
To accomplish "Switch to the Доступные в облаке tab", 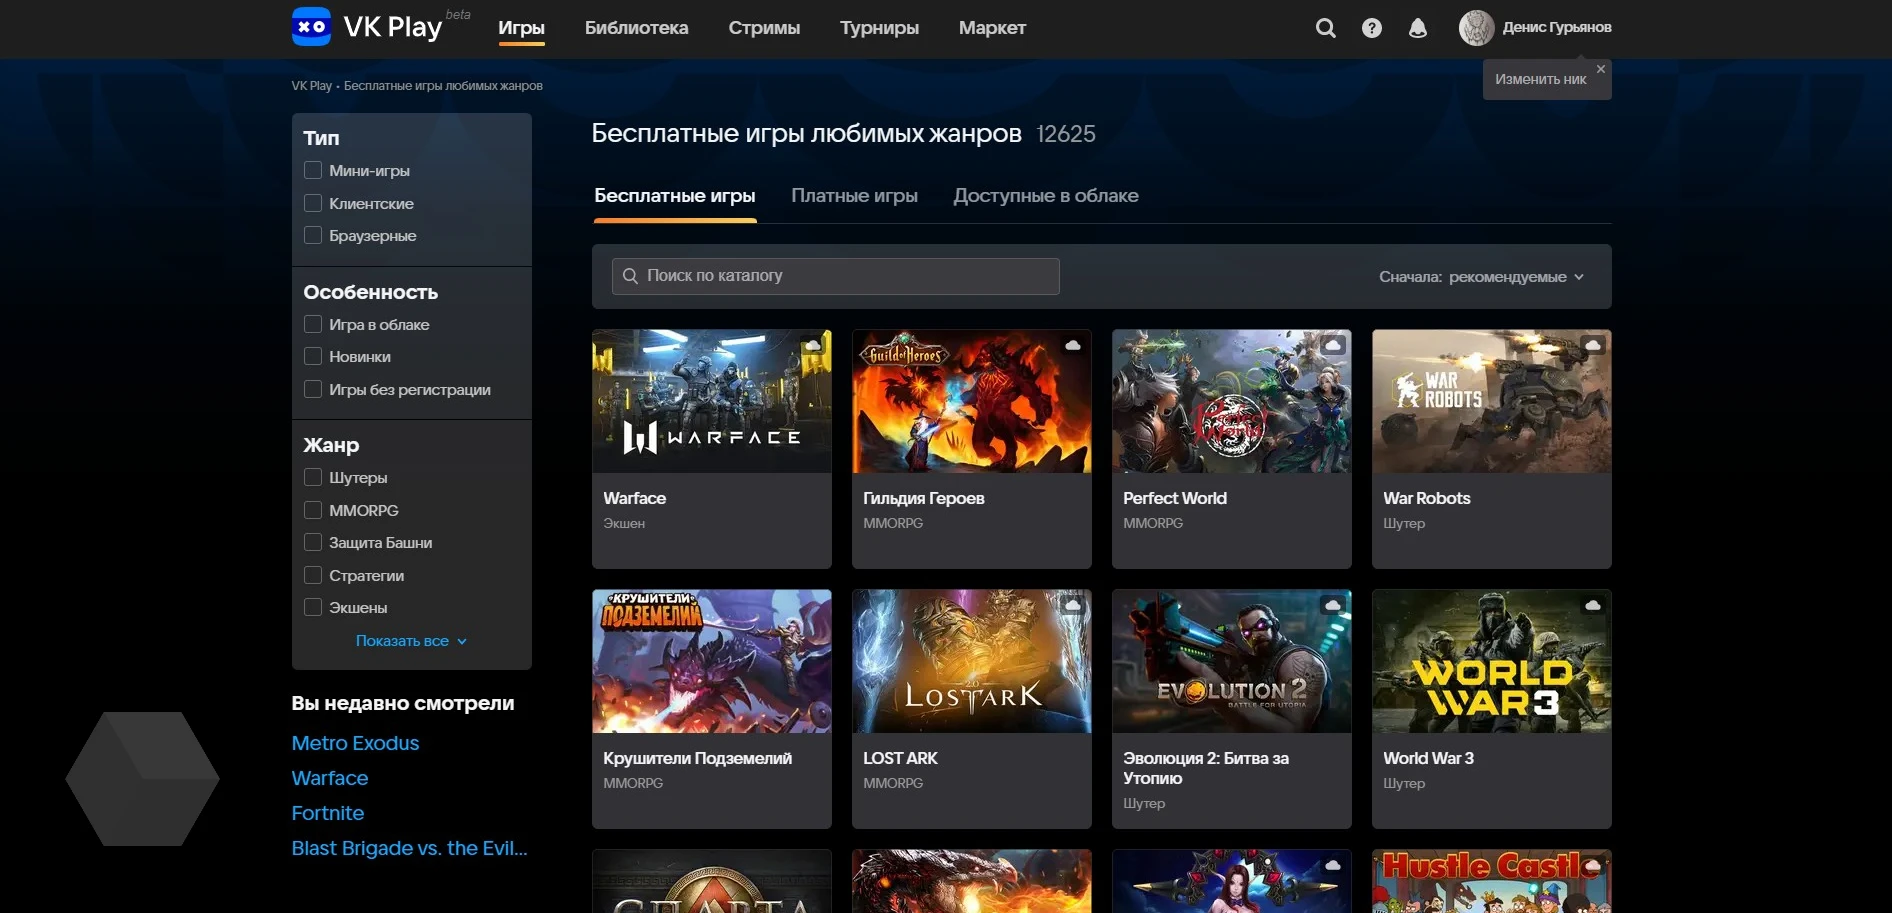I will point(1045,196).
